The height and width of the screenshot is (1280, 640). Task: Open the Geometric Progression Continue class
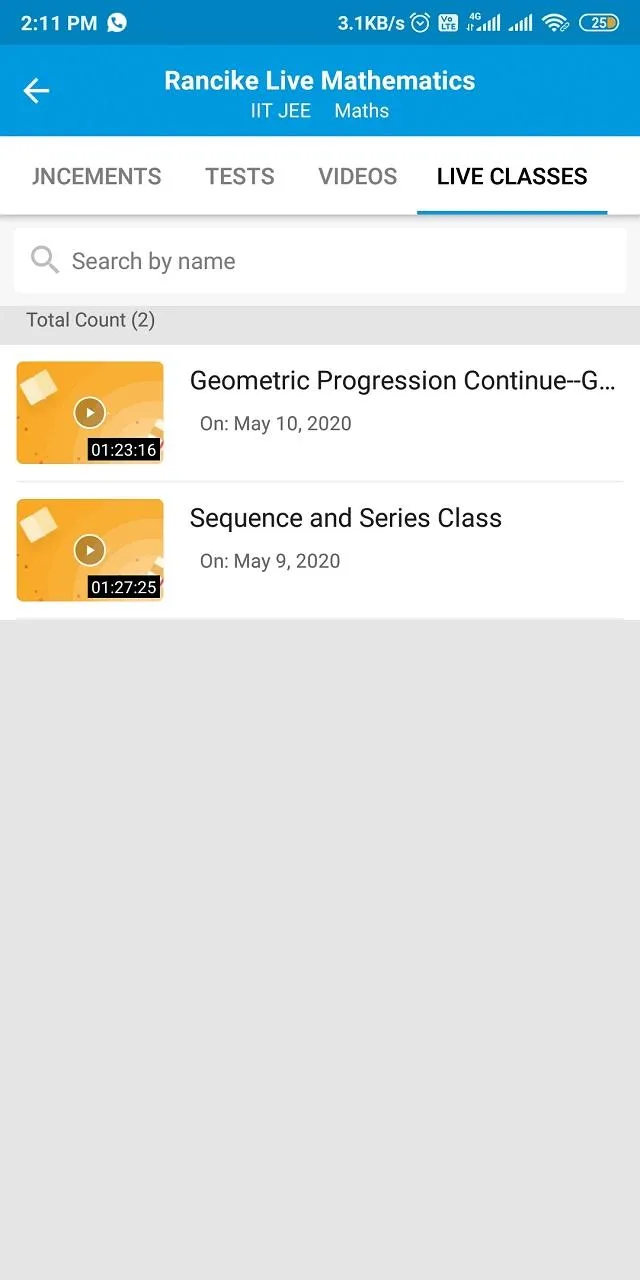tap(402, 381)
